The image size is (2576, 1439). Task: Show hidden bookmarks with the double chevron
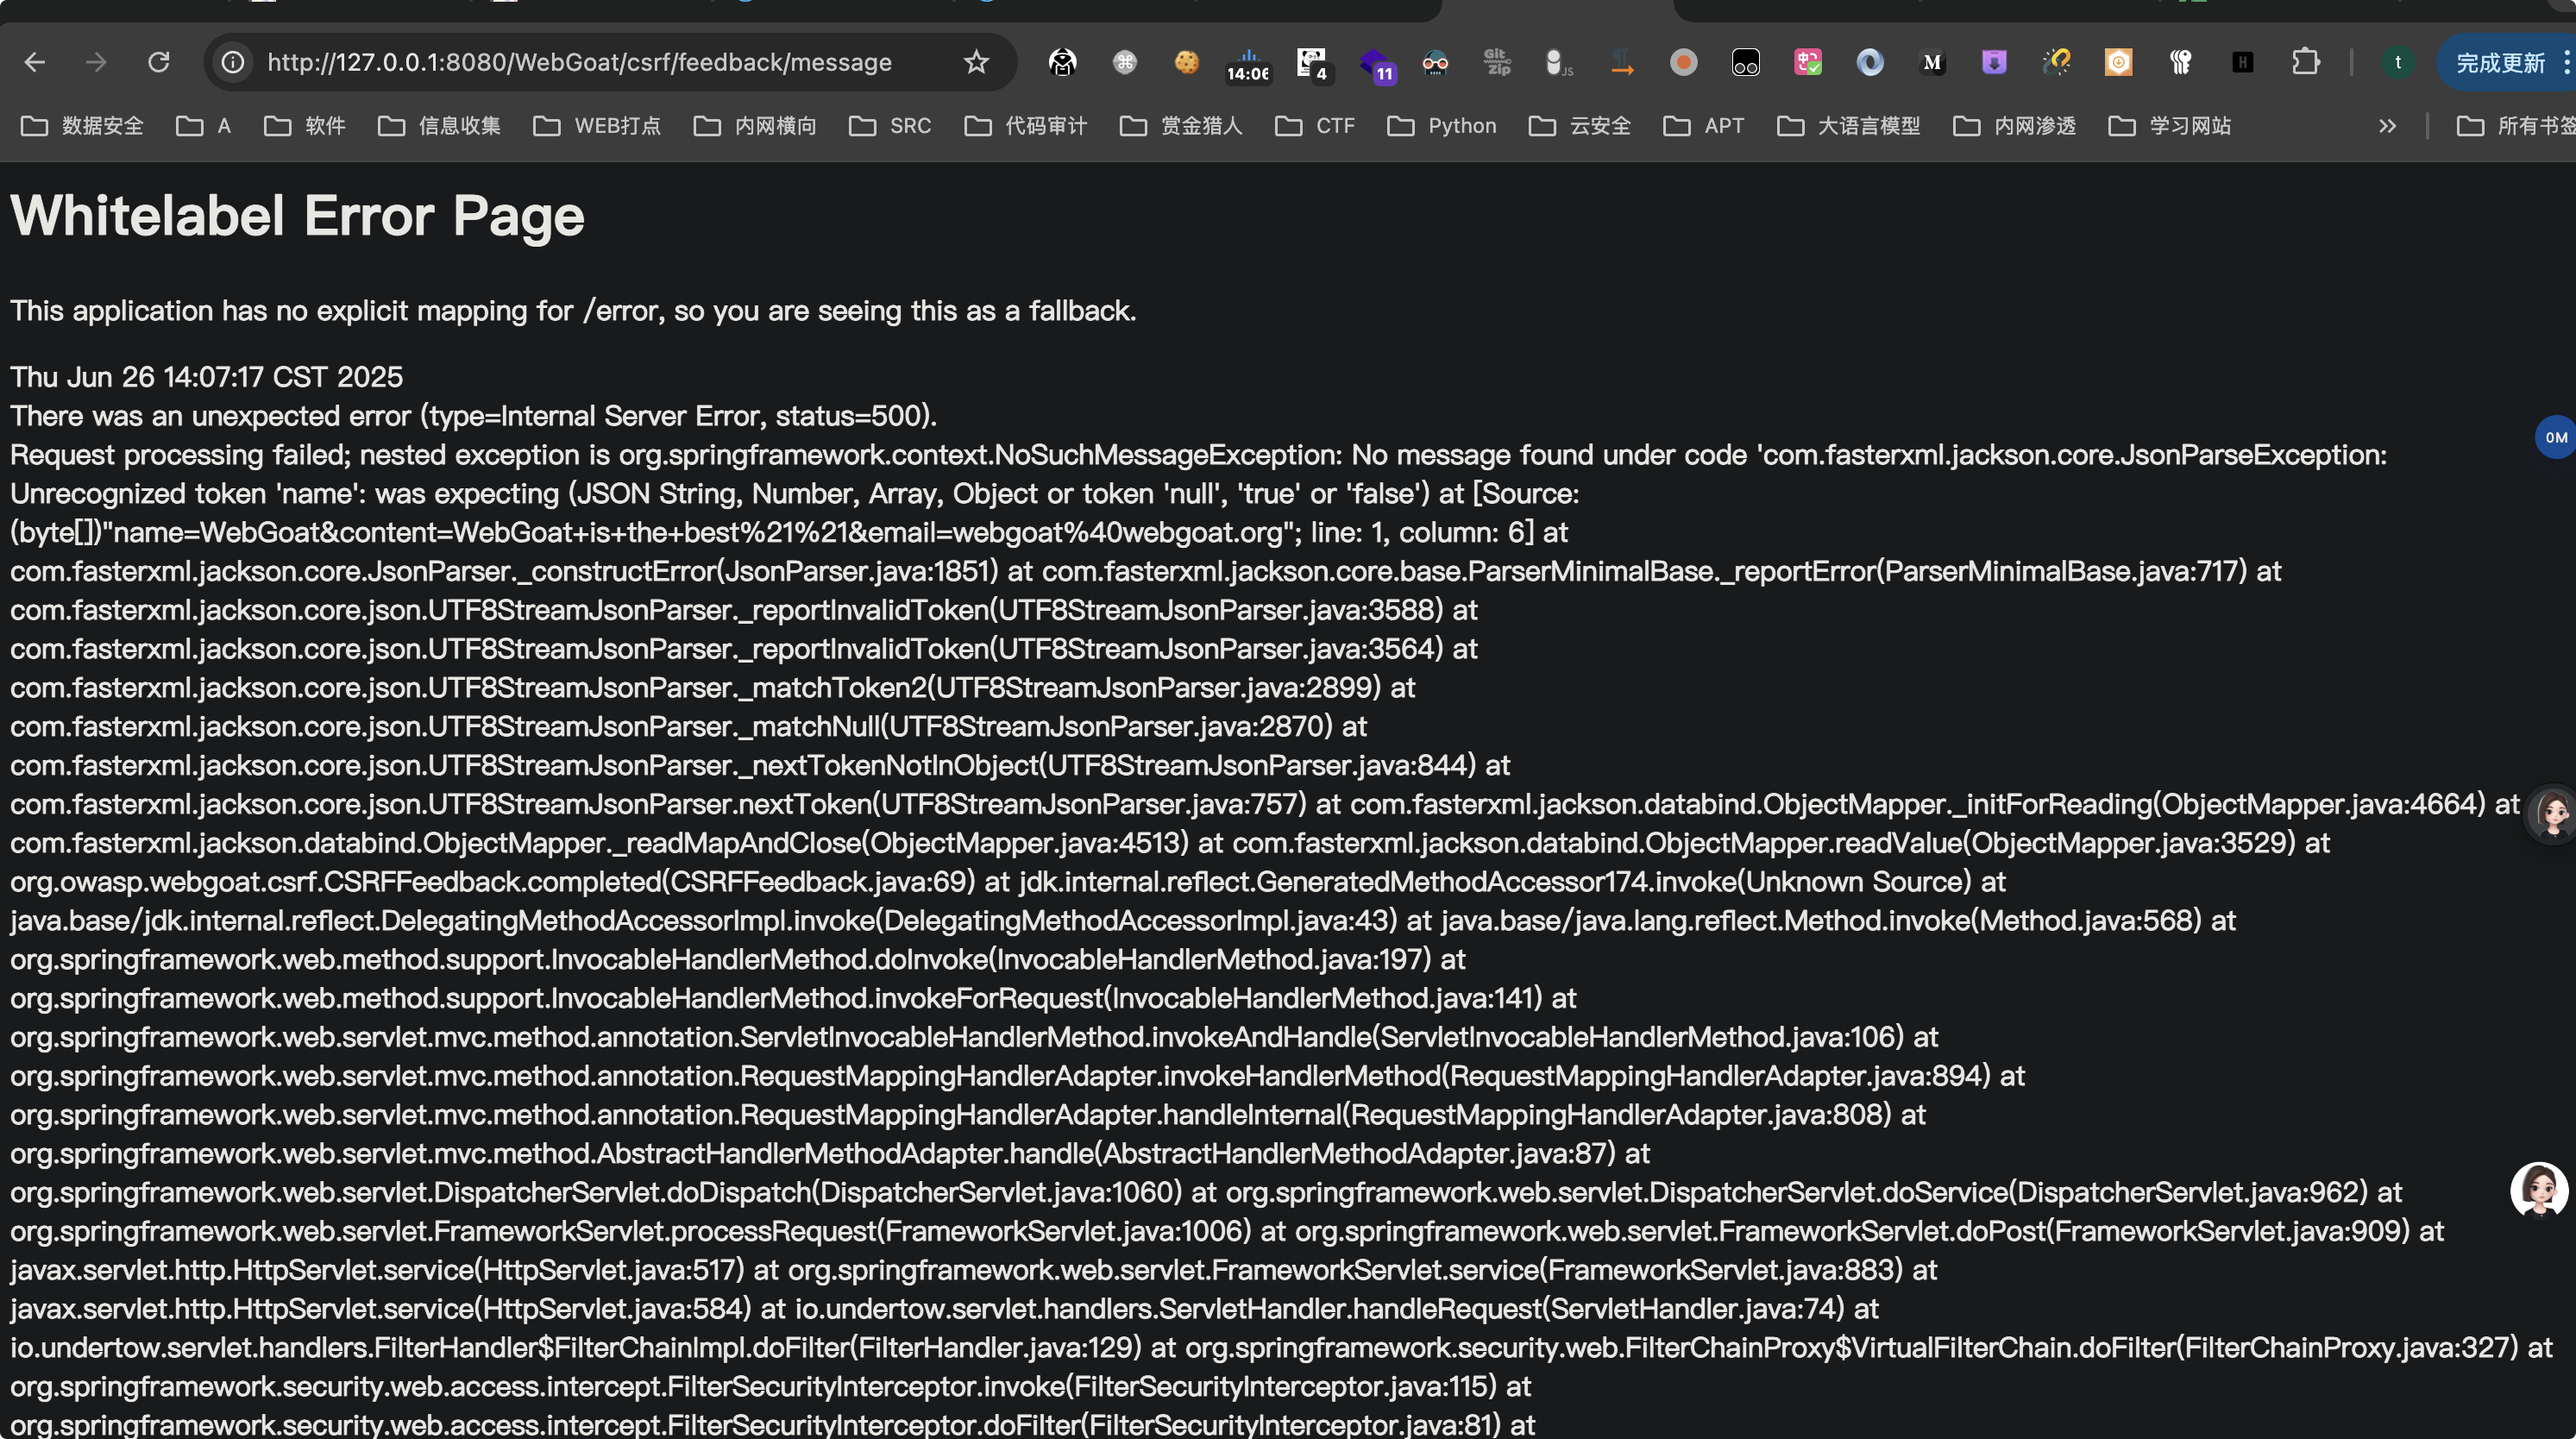(2387, 126)
